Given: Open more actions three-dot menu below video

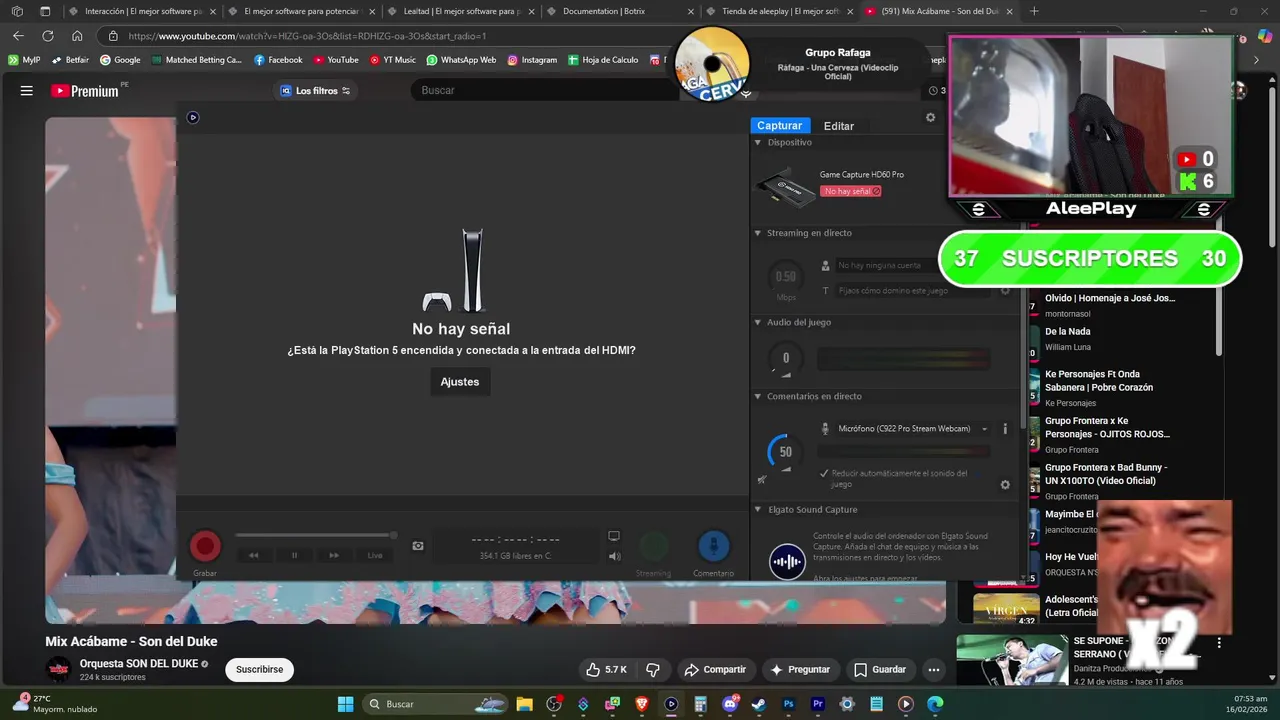Looking at the screenshot, I should coord(934,670).
